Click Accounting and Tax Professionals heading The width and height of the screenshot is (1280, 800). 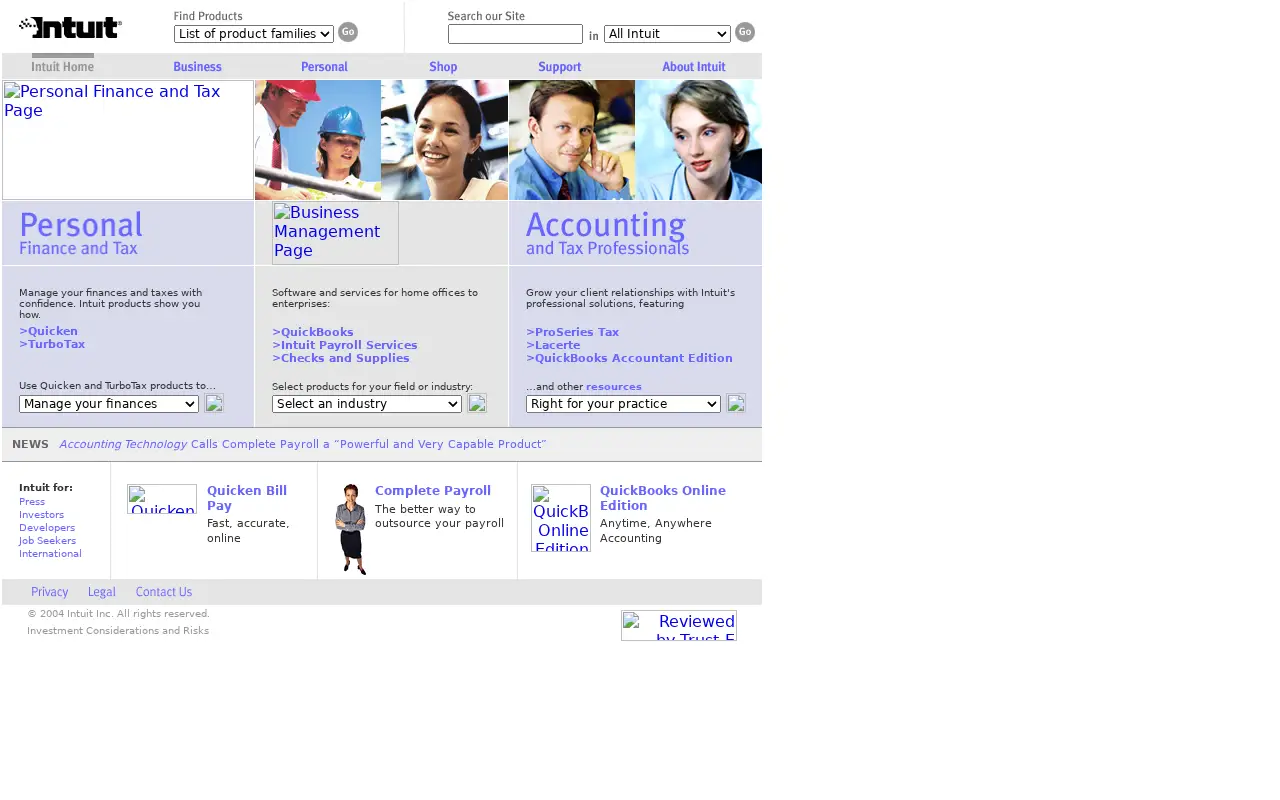pyautogui.click(x=607, y=233)
